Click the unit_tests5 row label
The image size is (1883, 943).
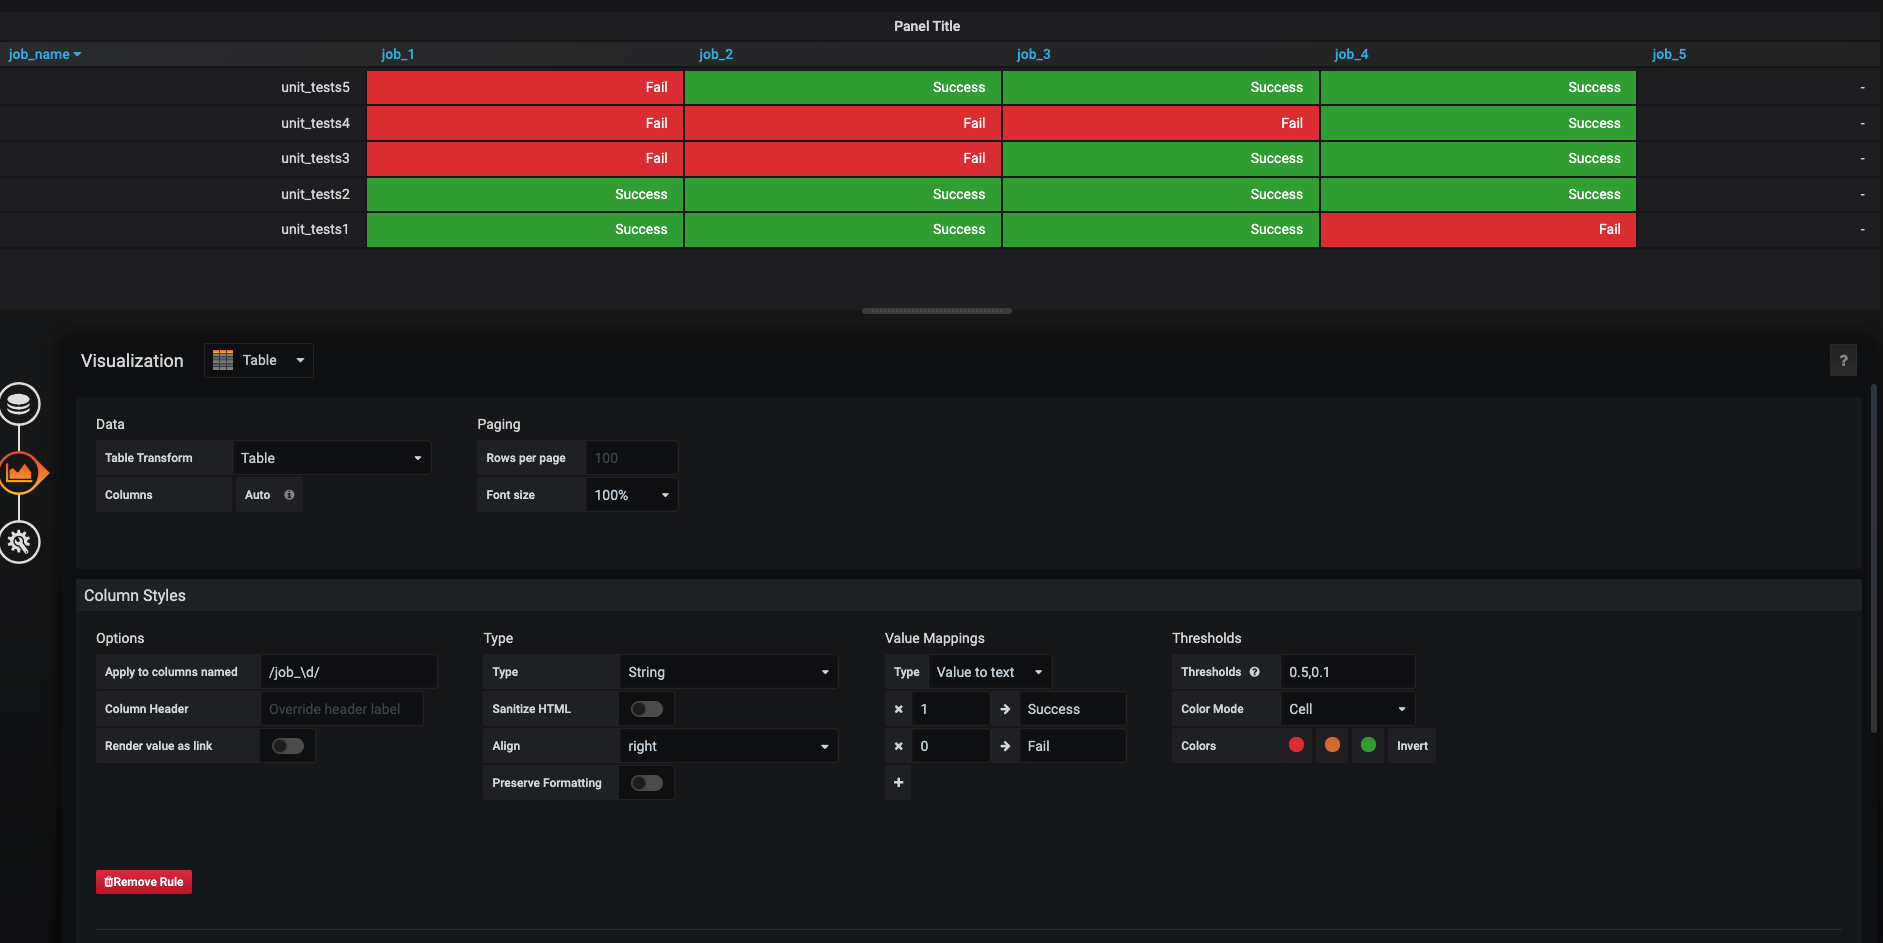click(x=315, y=87)
